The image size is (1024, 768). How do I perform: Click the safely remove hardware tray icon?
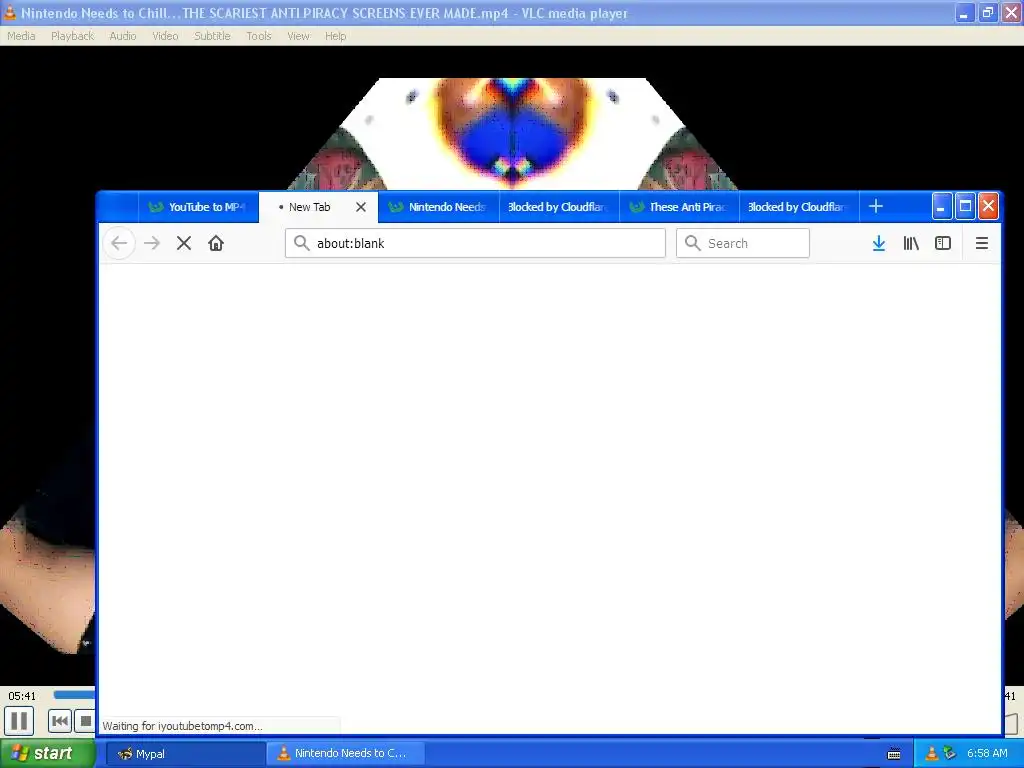click(950, 754)
